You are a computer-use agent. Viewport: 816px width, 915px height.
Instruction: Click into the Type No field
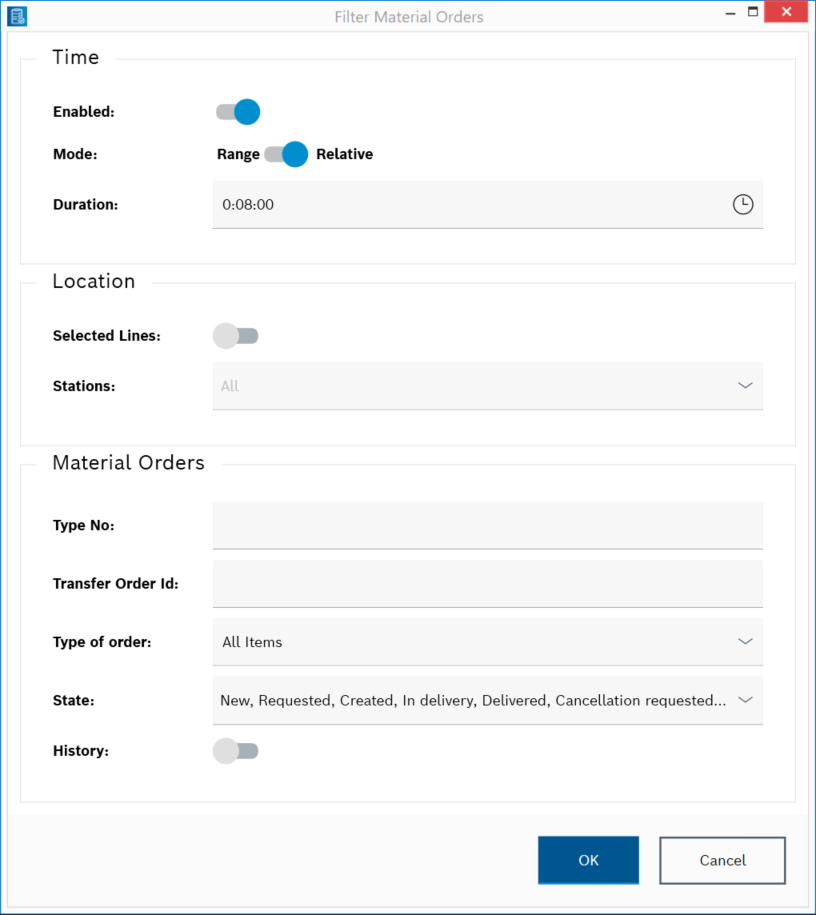coord(487,525)
